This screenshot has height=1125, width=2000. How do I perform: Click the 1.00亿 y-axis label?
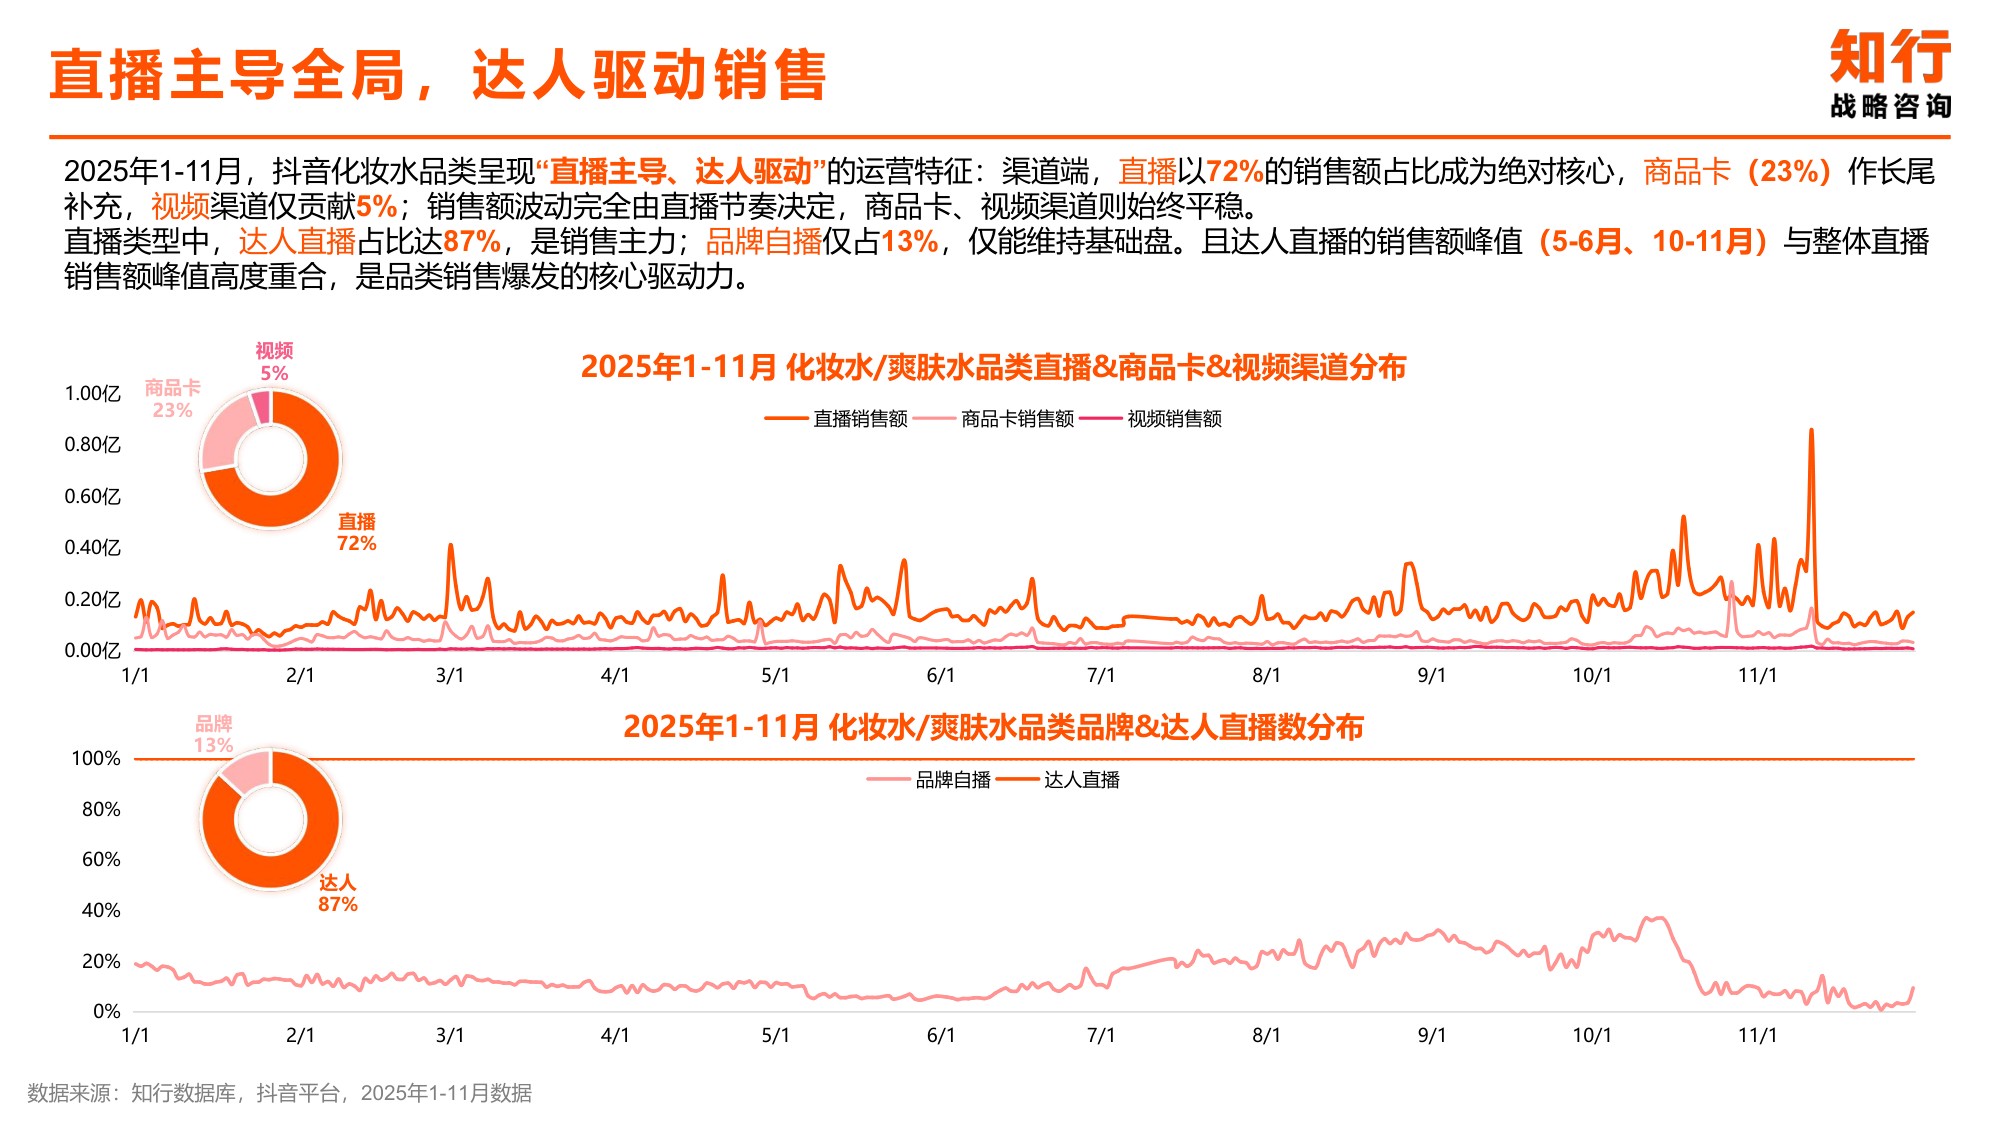point(92,394)
